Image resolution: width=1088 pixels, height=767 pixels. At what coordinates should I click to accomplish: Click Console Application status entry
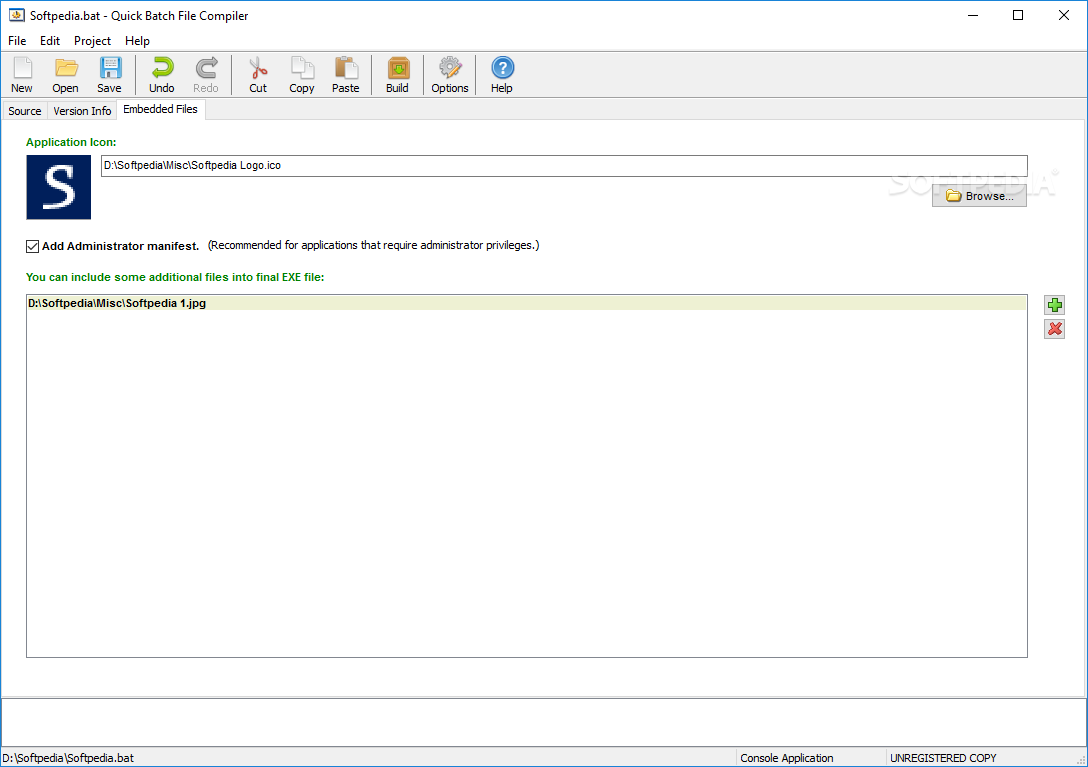click(787, 758)
